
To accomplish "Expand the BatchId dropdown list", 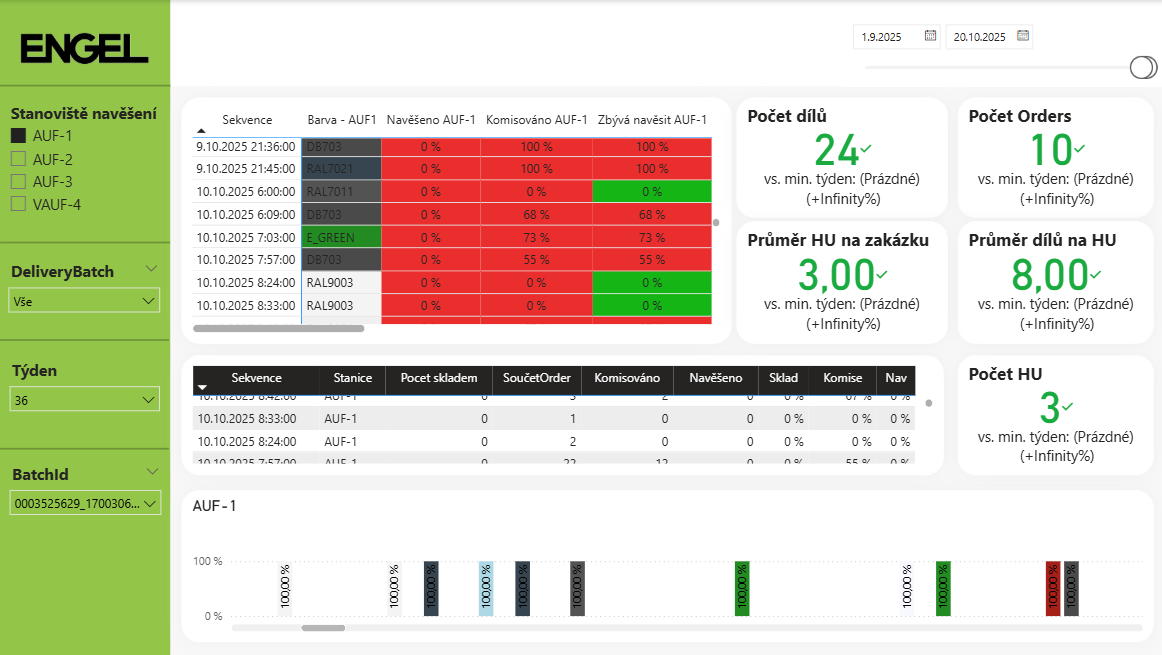I will 84,504.
